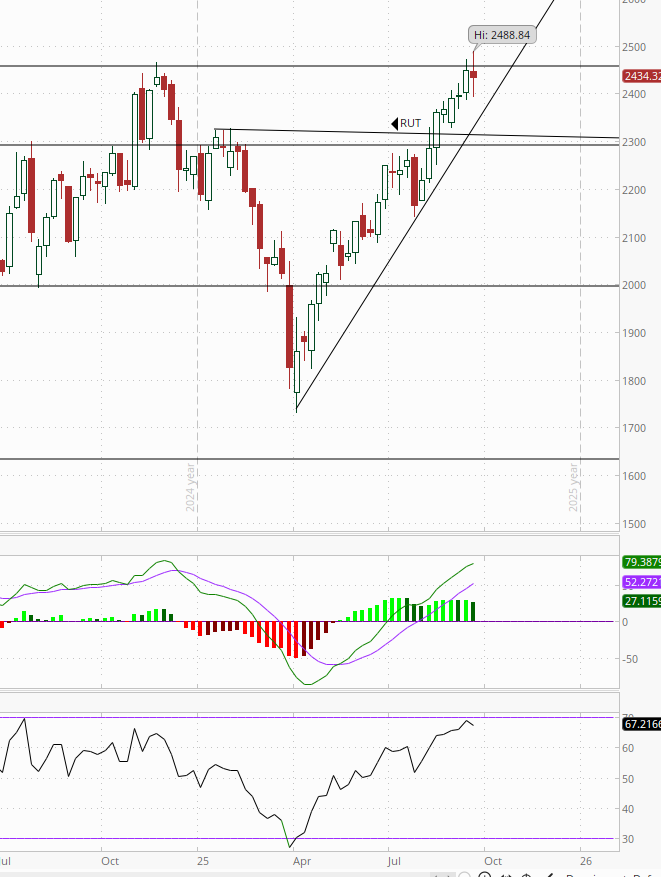Click the 1500 price axis label
The height and width of the screenshot is (877, 661).
click(634, 524)
